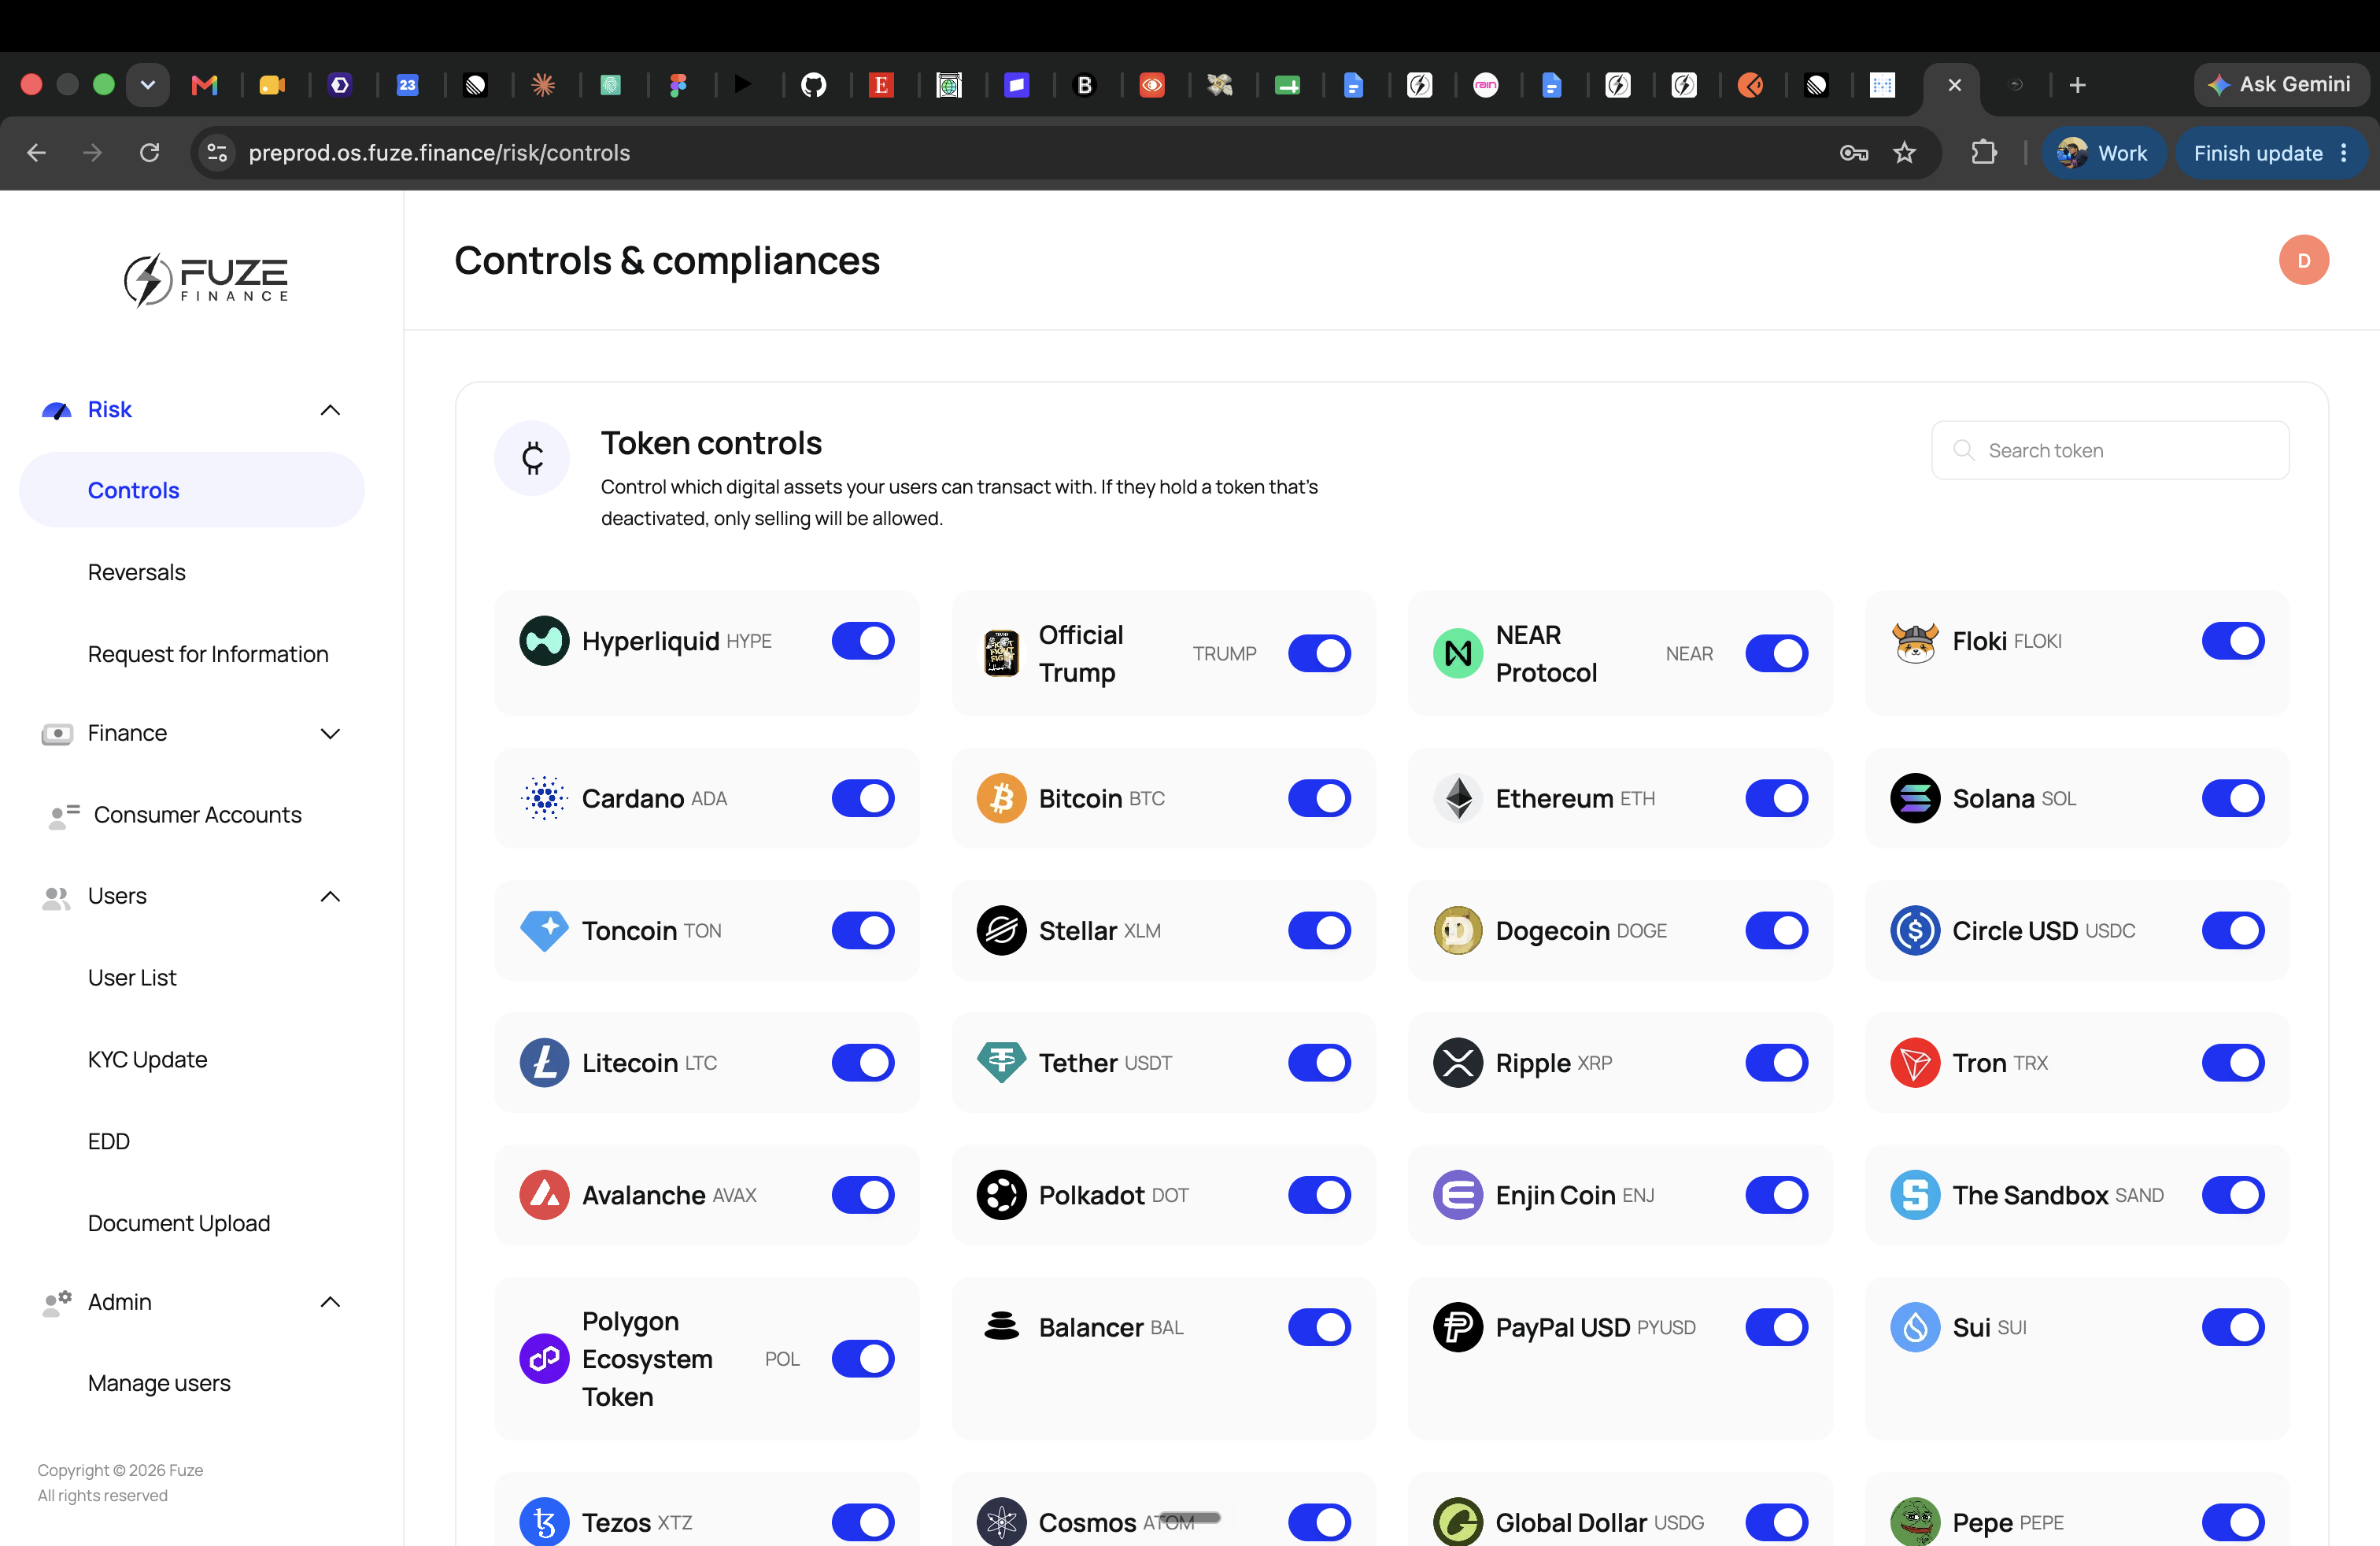Open the browser extensions puzzle icon

click(x=1984, y=152)
